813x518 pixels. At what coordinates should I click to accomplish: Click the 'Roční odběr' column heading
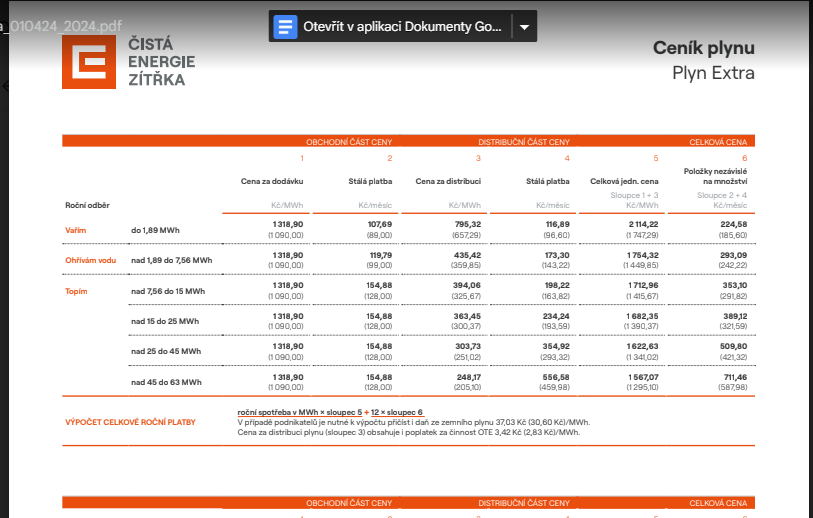click(87, 205)
